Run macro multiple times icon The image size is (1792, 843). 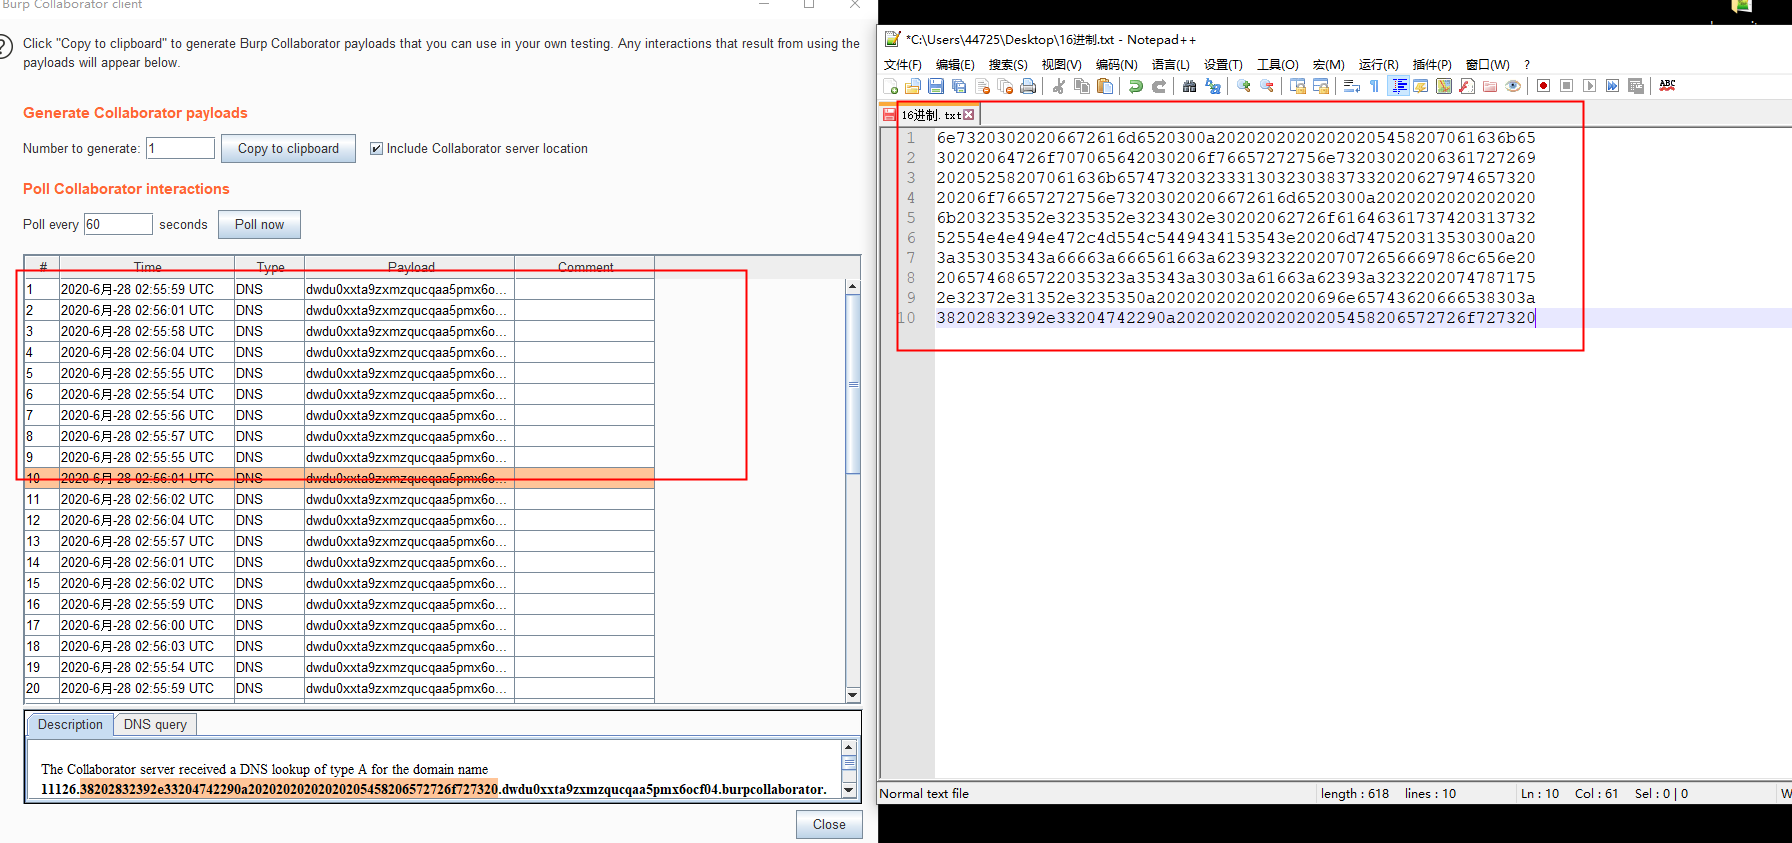tap(1613, 86)
